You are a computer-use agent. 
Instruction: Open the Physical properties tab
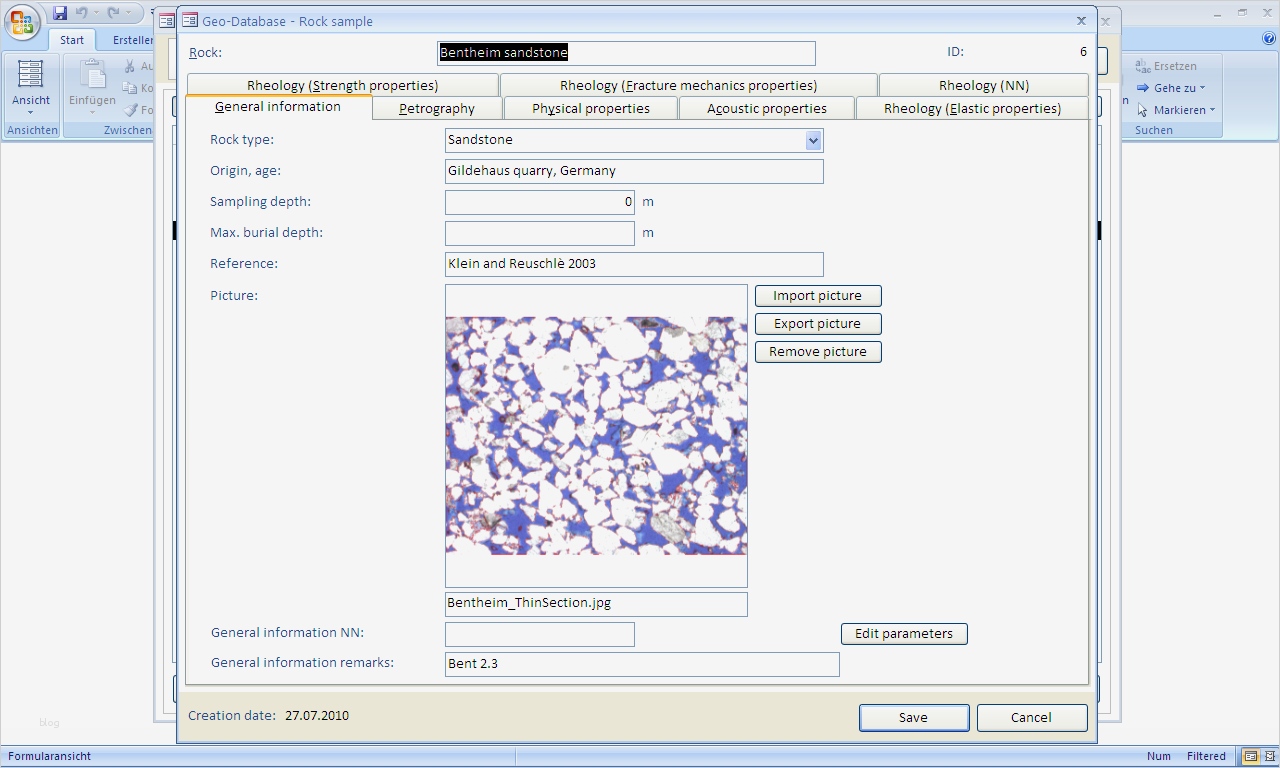pos(591,109)
